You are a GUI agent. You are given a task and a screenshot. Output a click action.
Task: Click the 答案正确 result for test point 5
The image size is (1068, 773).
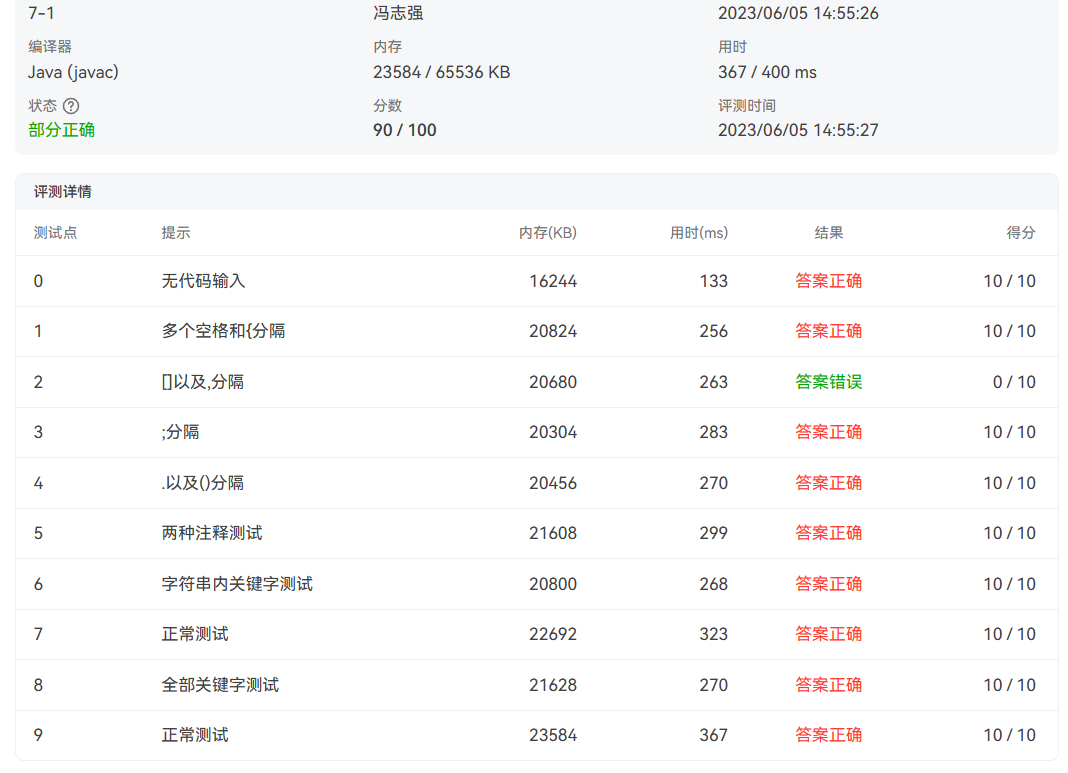[x=829, y=533]
